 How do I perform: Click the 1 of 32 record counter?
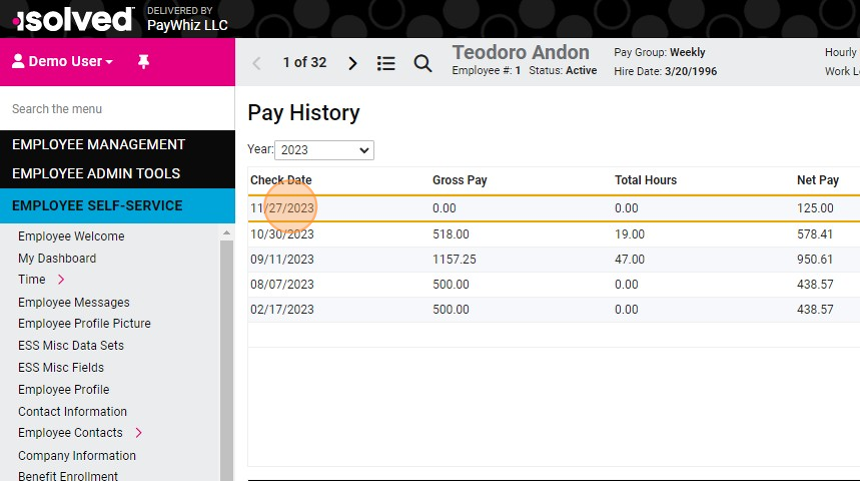(x=304, y=63)
